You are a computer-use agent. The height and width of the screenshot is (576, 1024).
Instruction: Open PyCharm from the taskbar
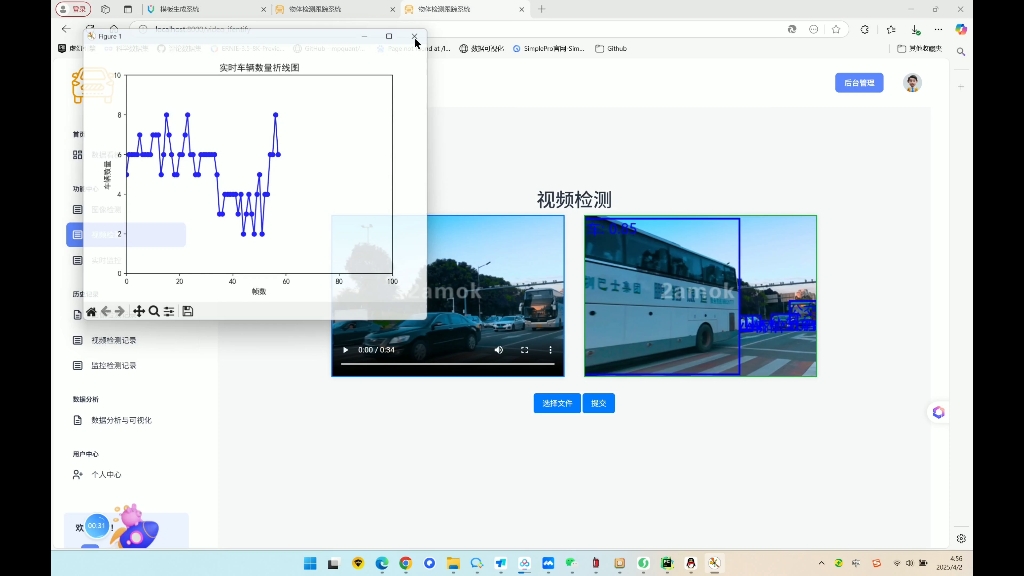(x=667, y=563)
